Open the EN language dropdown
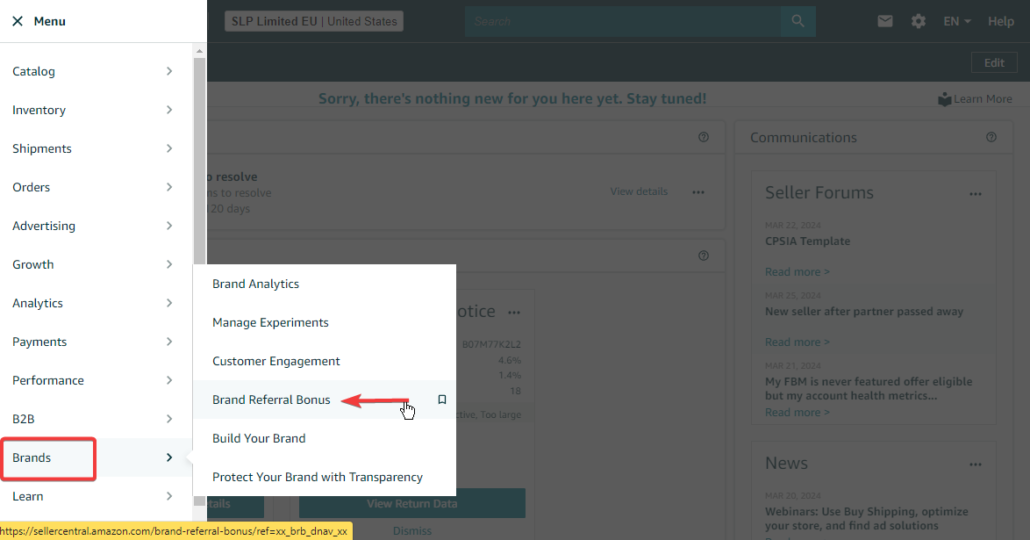This screenshot has width=1030, height=540. click(956, 21)
